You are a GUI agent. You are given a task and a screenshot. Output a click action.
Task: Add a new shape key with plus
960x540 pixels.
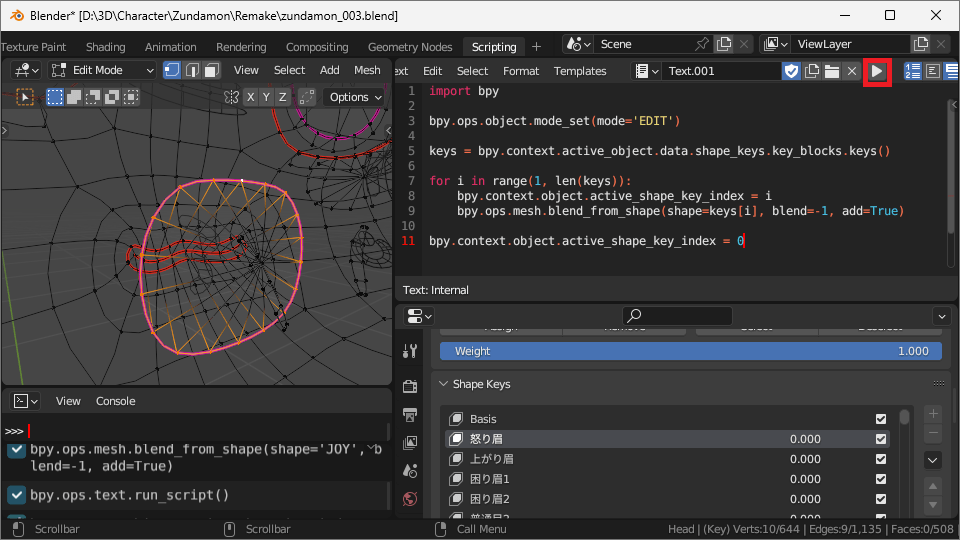(x=933, y=413)
